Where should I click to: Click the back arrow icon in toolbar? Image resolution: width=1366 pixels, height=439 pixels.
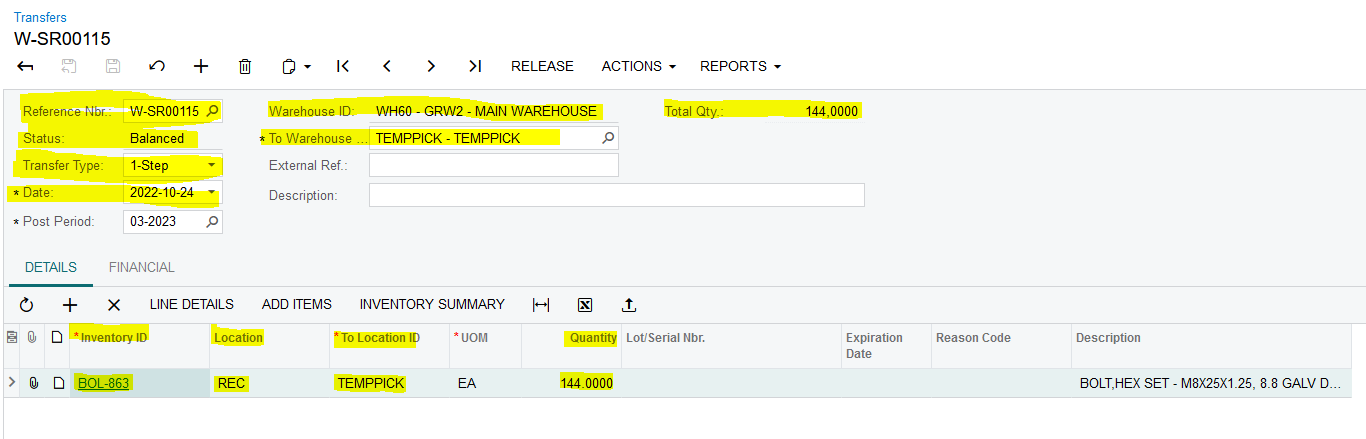pyautogui.click(x=26, y=66)
